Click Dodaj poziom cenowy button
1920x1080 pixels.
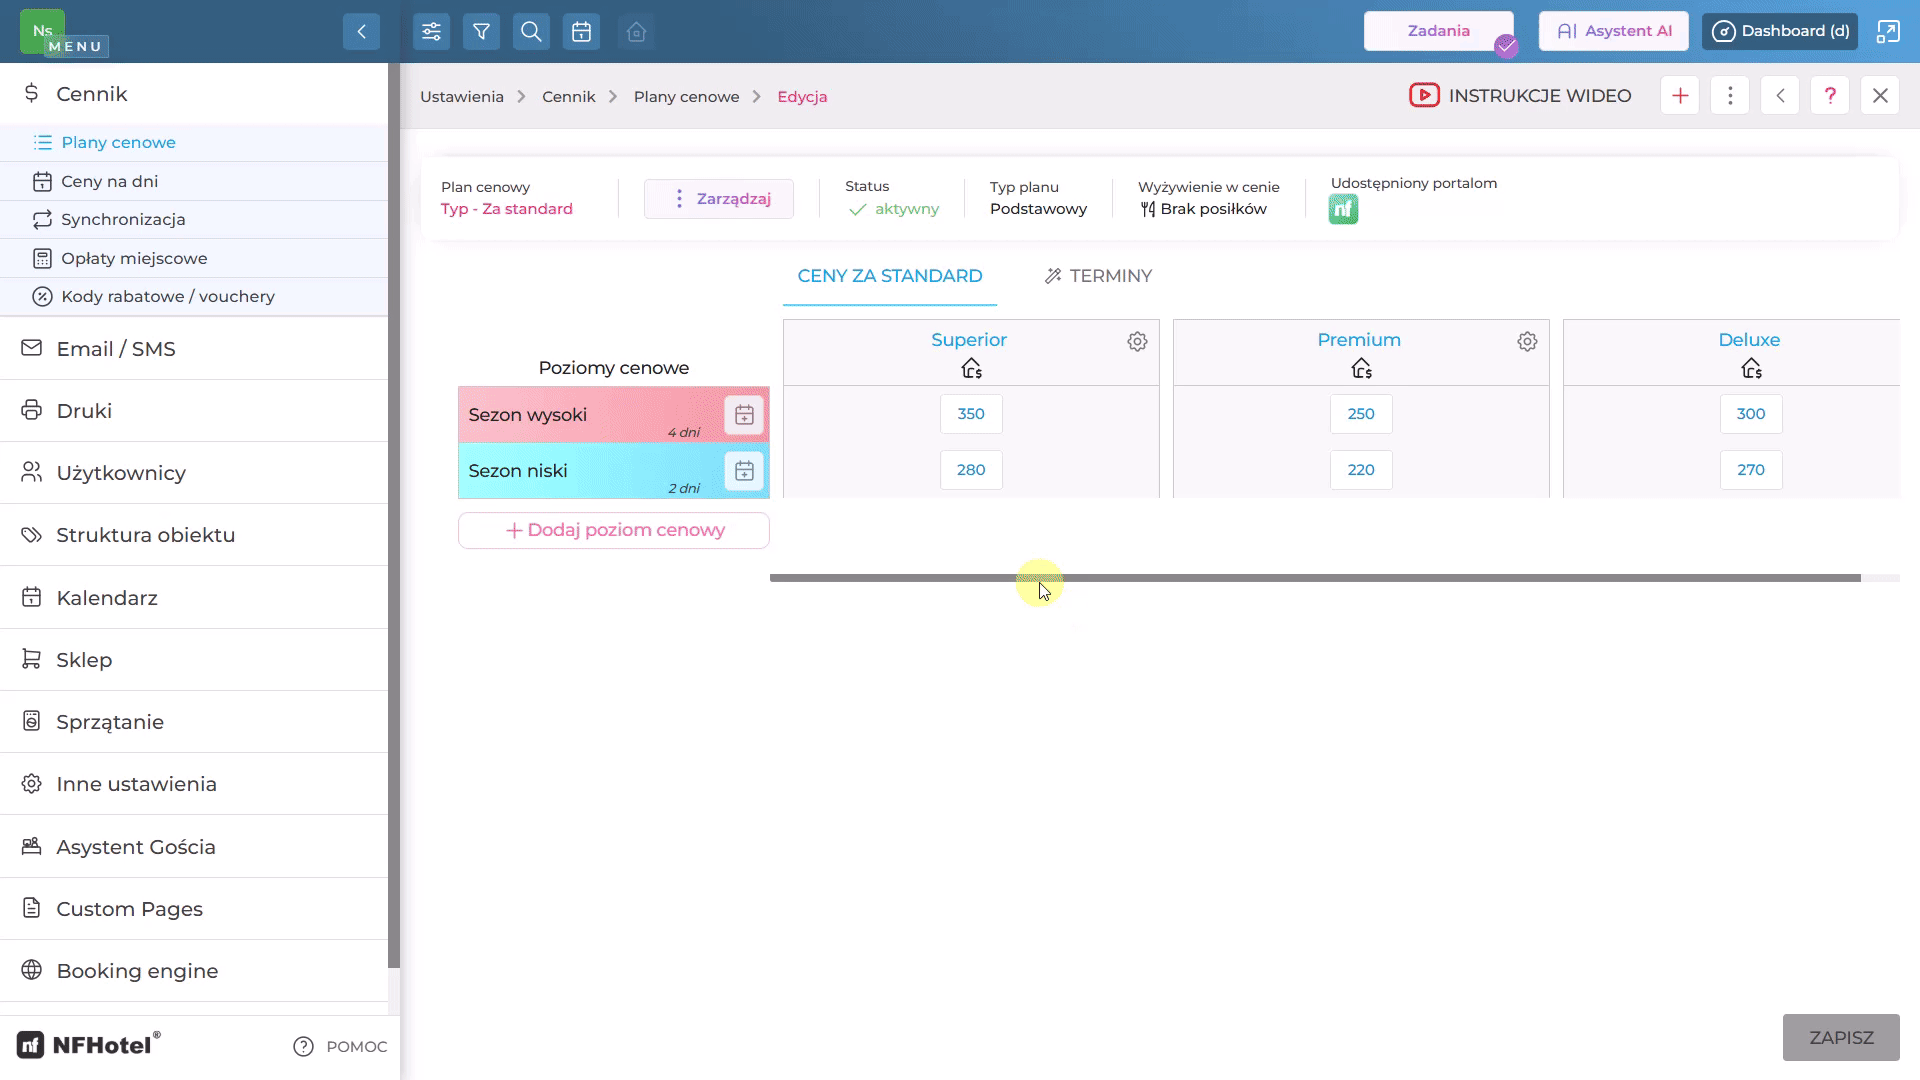pyautogui.click(x=614, y=530)
